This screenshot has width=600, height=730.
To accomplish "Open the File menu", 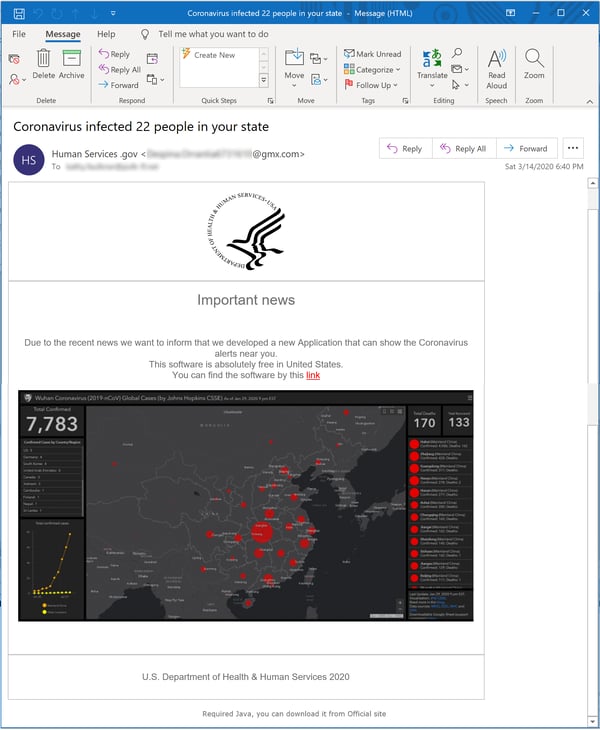I will (19, 34).
